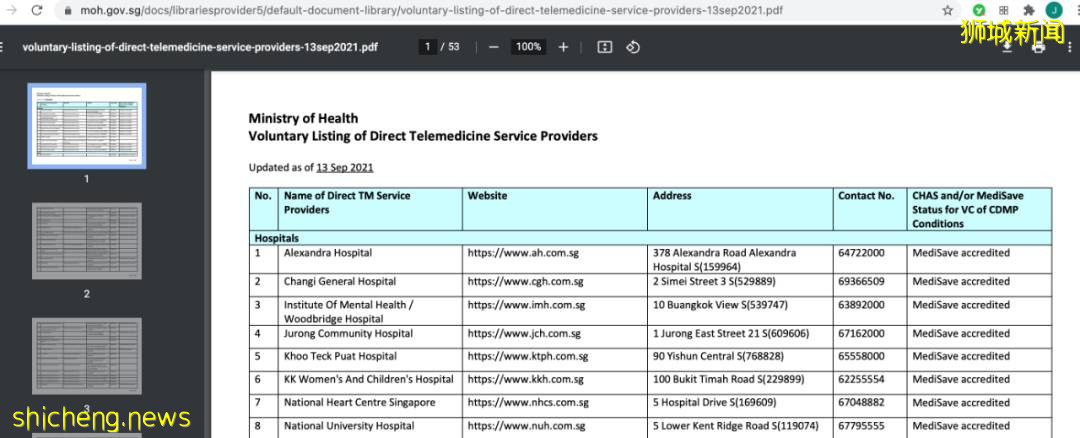Image resolution: width=1080 pixels, height=438 pixels.
Task: Bookmark this page with the star icon
Action: click(947, 10)
